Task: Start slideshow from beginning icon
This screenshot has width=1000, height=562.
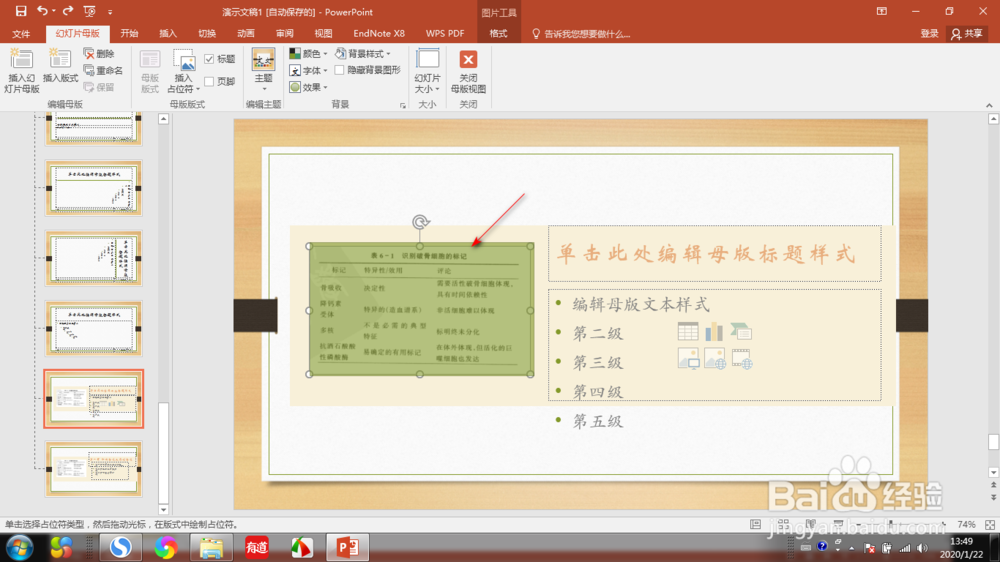Action: (89, 11)
